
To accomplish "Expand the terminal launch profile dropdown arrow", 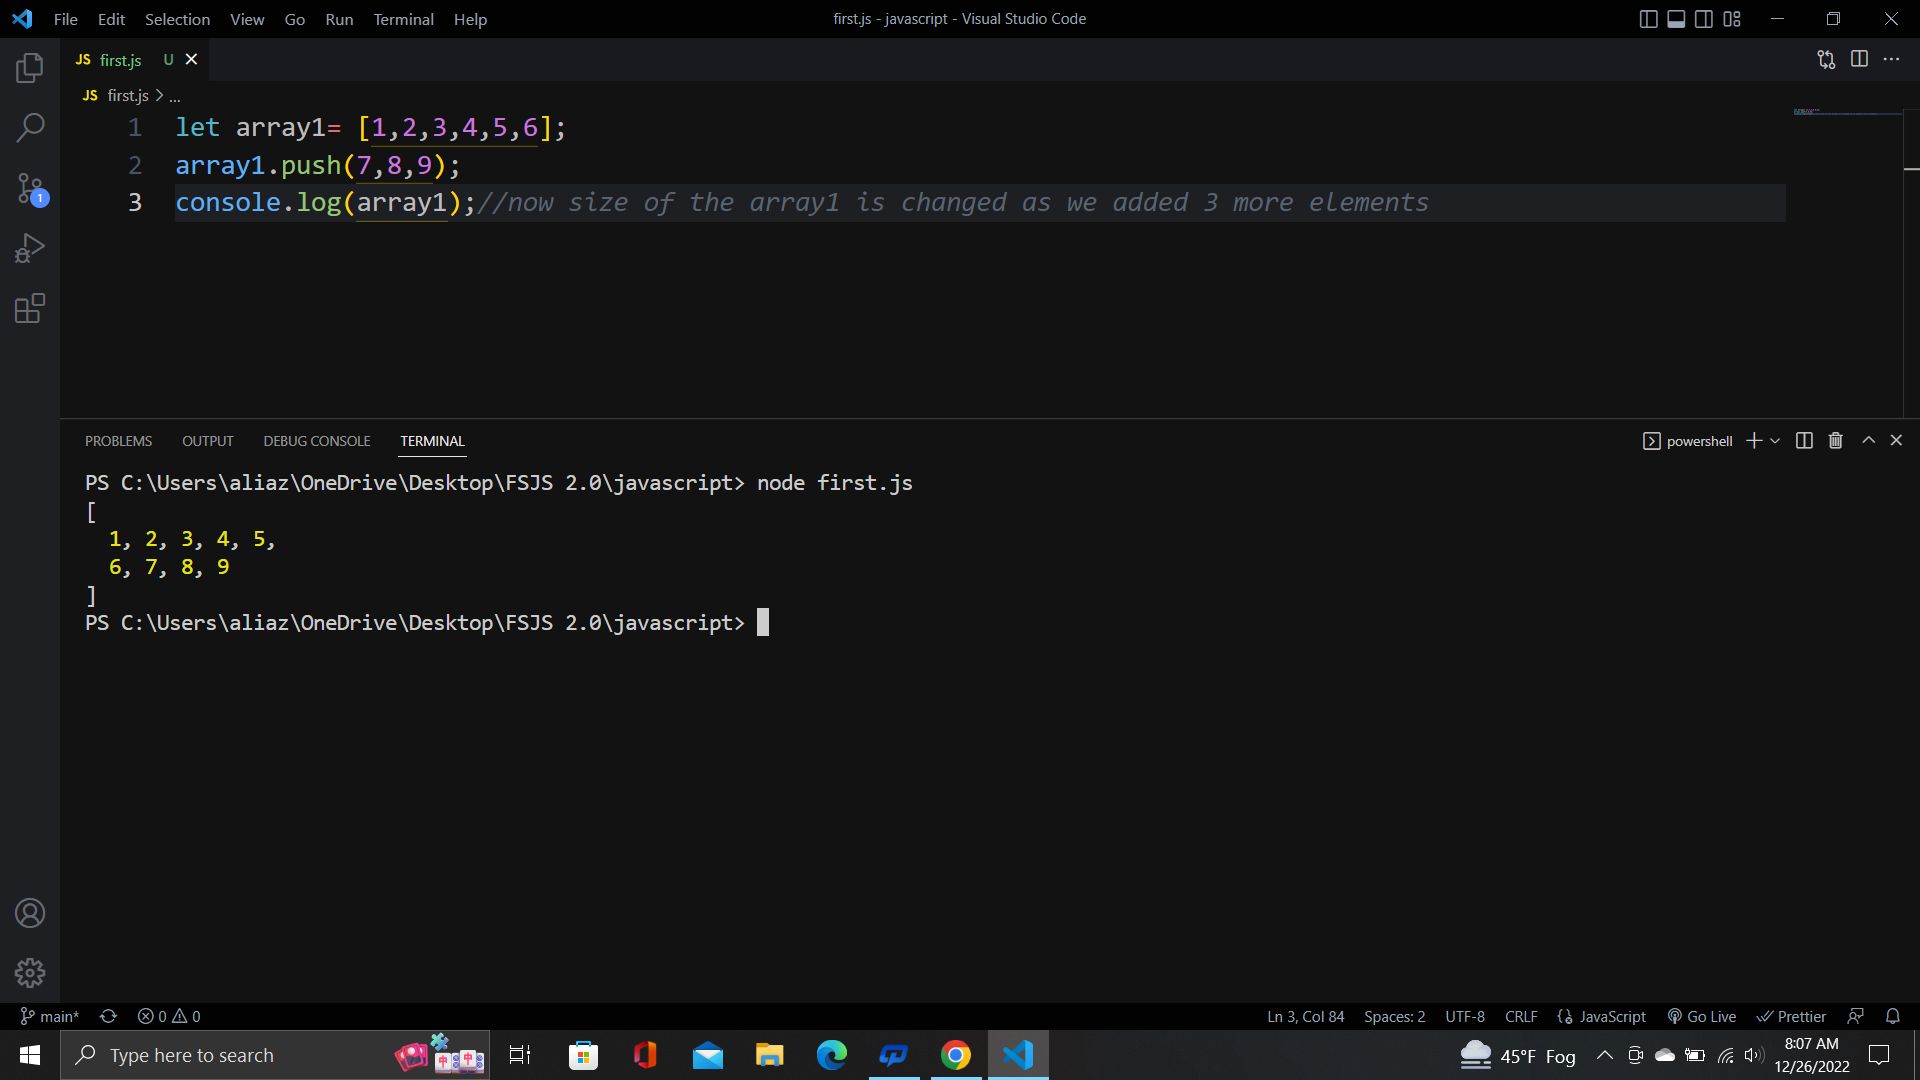I will tap(1775, 441).
